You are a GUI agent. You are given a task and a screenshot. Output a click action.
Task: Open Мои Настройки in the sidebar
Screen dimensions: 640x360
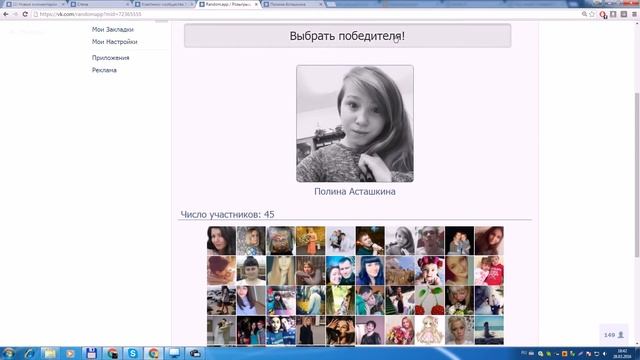click(x=114, y=42)
